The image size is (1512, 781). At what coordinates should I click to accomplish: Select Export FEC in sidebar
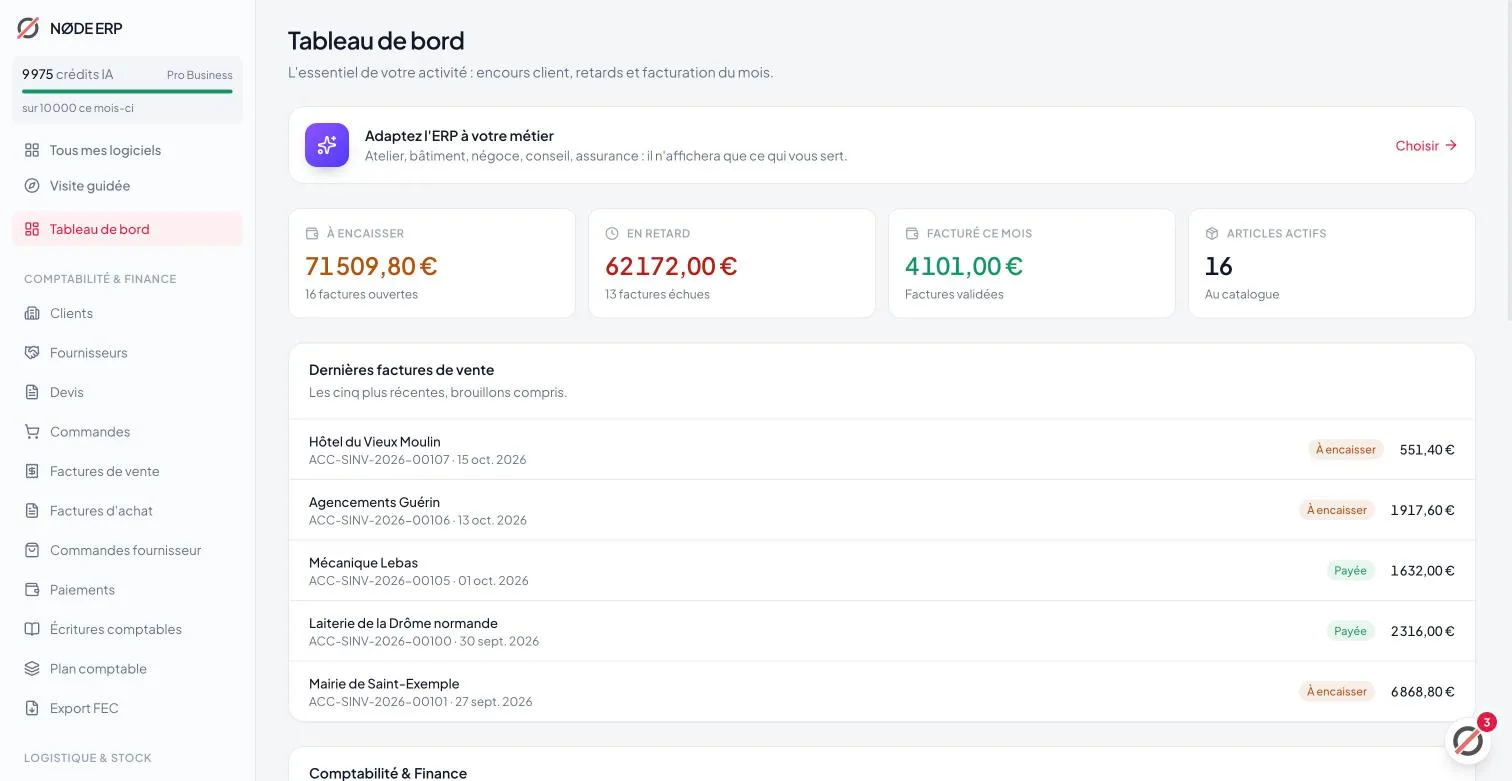point(127,708)
